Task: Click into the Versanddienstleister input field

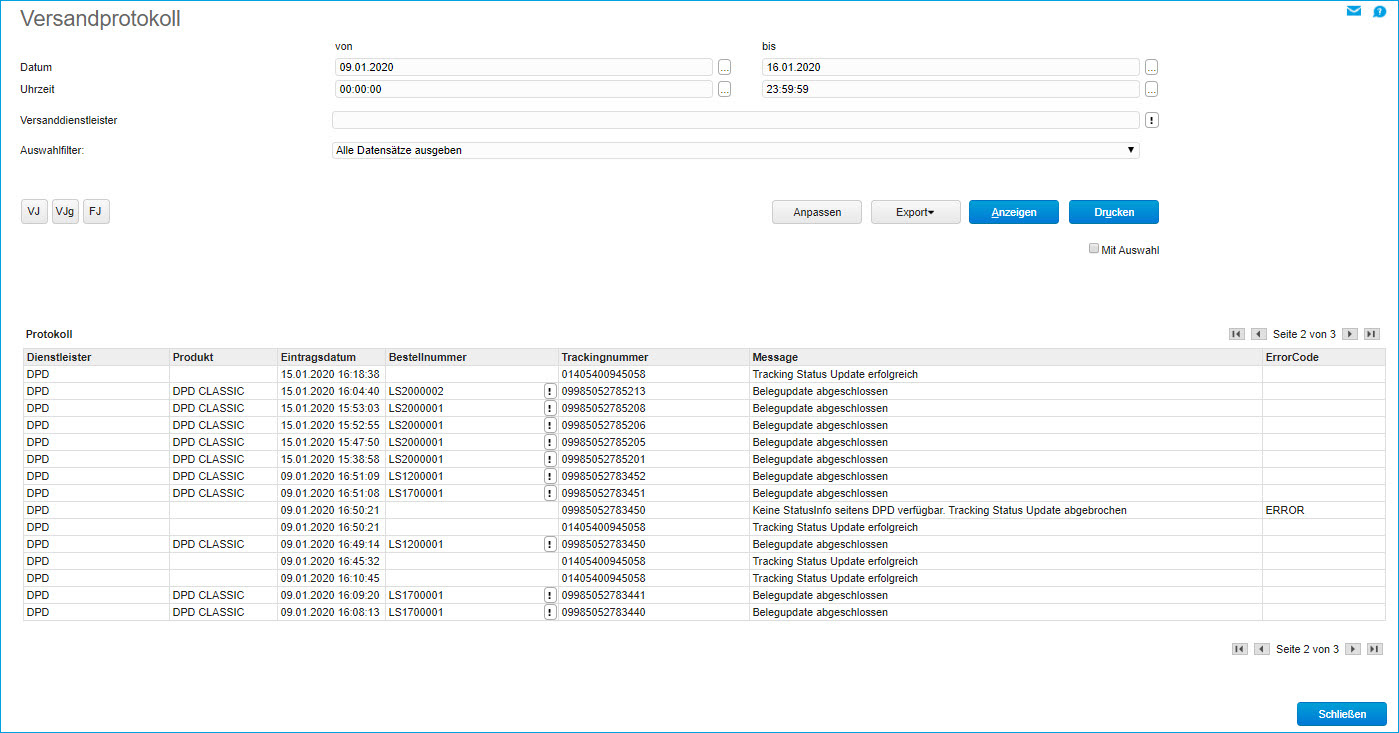Action: 736,120
